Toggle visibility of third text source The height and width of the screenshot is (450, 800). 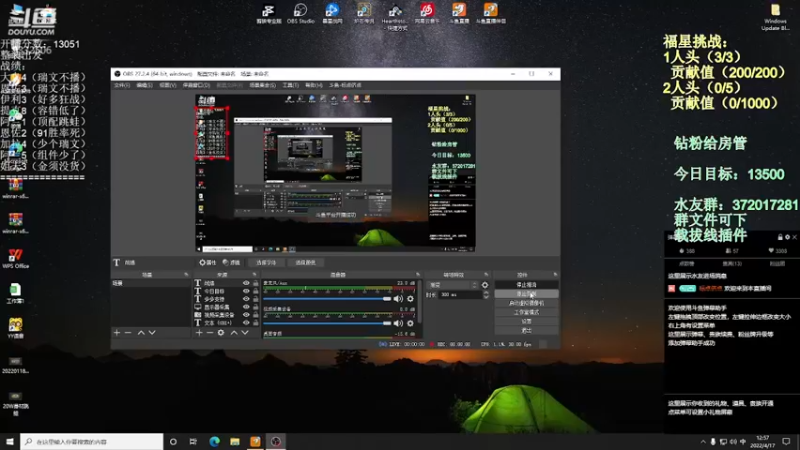click(246, 299)
